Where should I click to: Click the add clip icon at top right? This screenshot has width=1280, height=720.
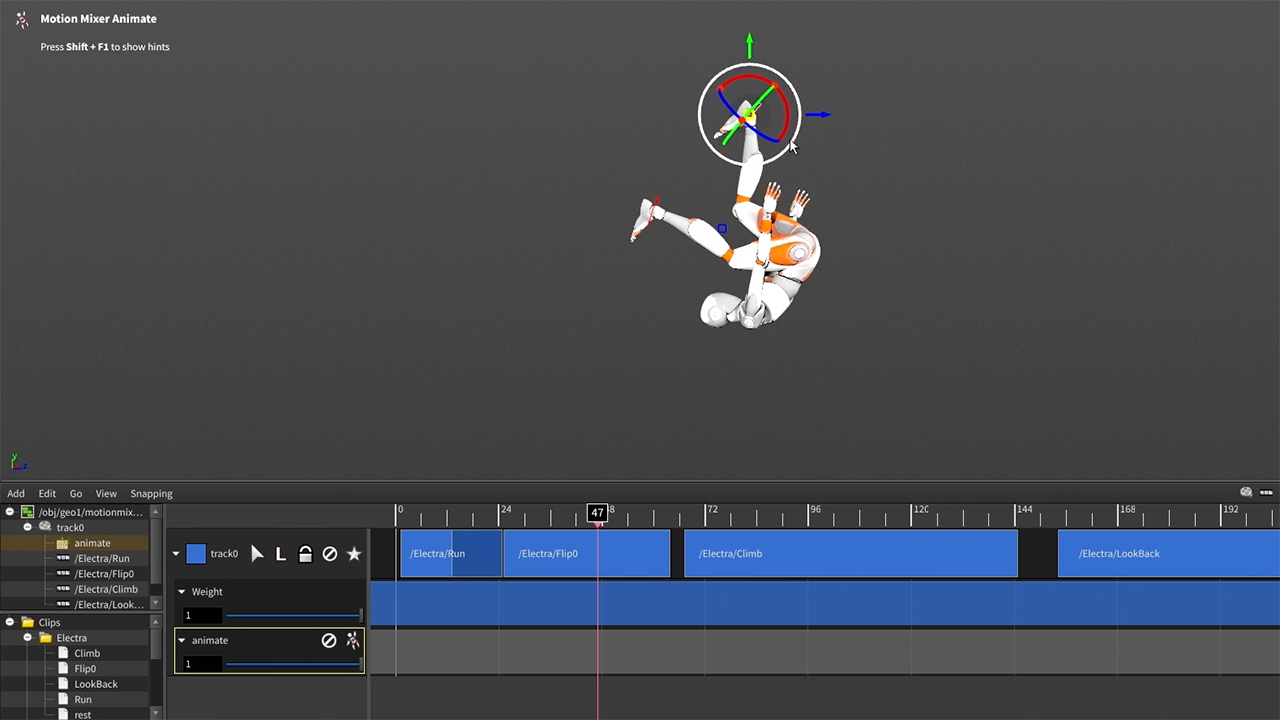1266,493
